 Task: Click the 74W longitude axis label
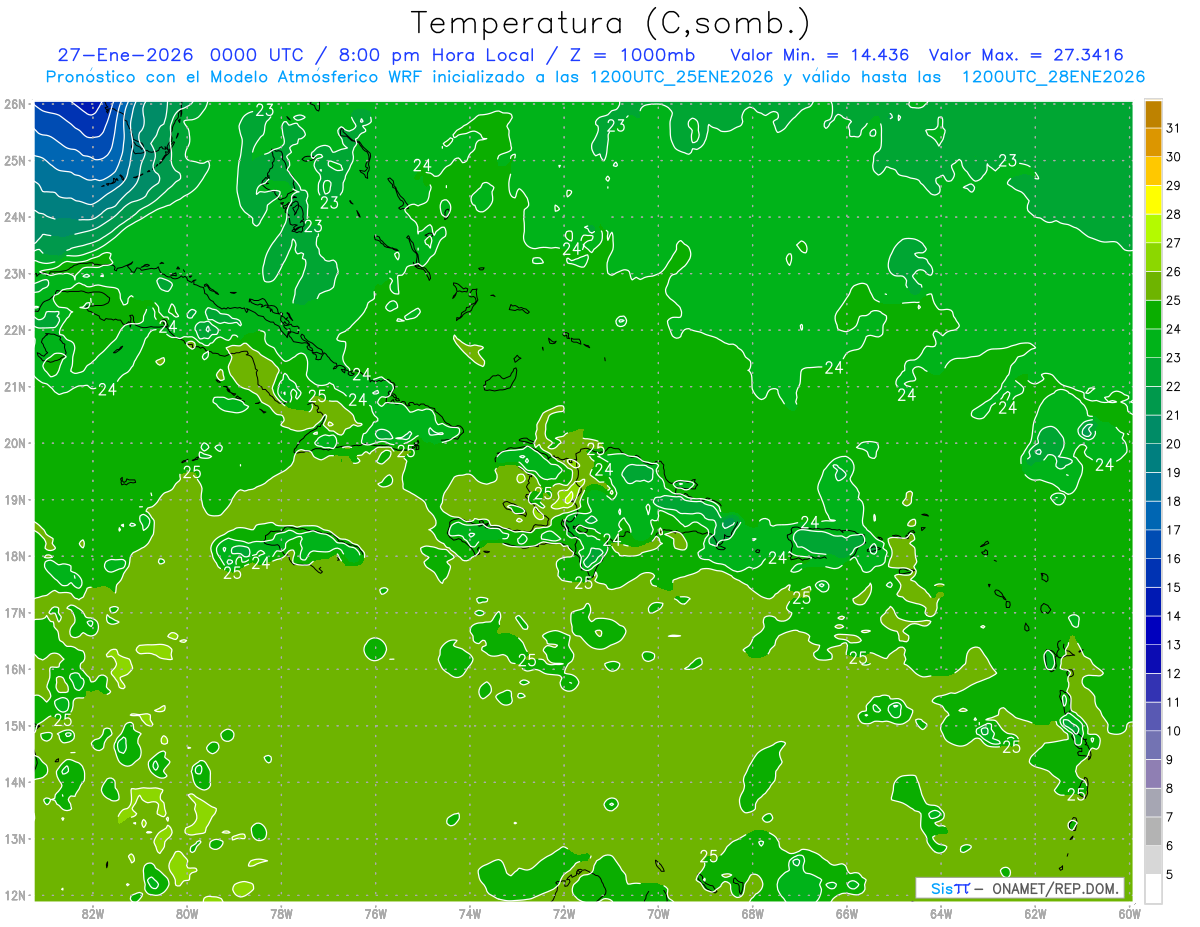(470, 913)
